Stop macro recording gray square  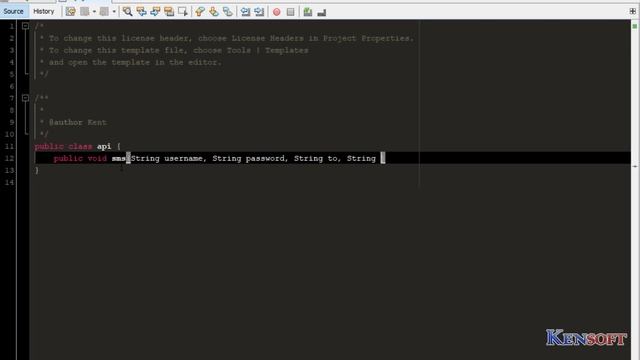[290, 12]
